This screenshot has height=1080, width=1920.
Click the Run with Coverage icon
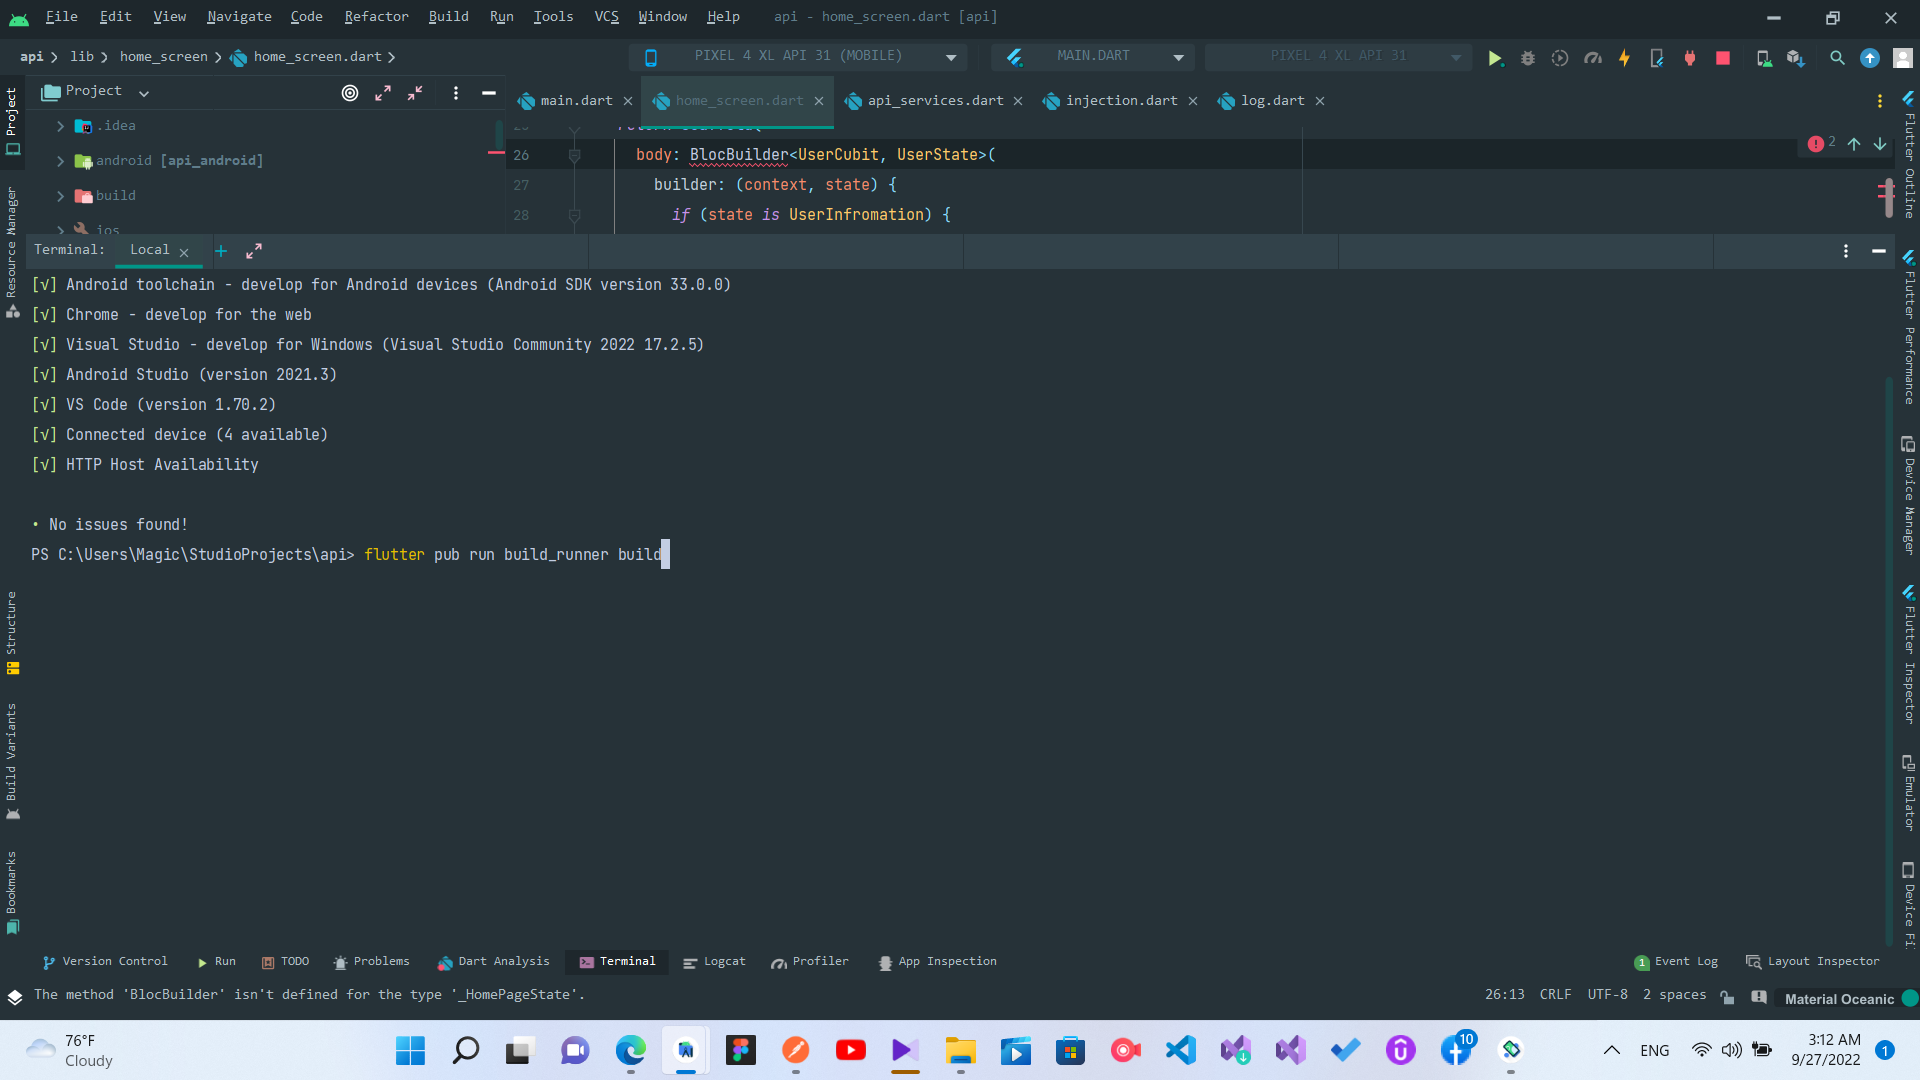coord(1560,58)
